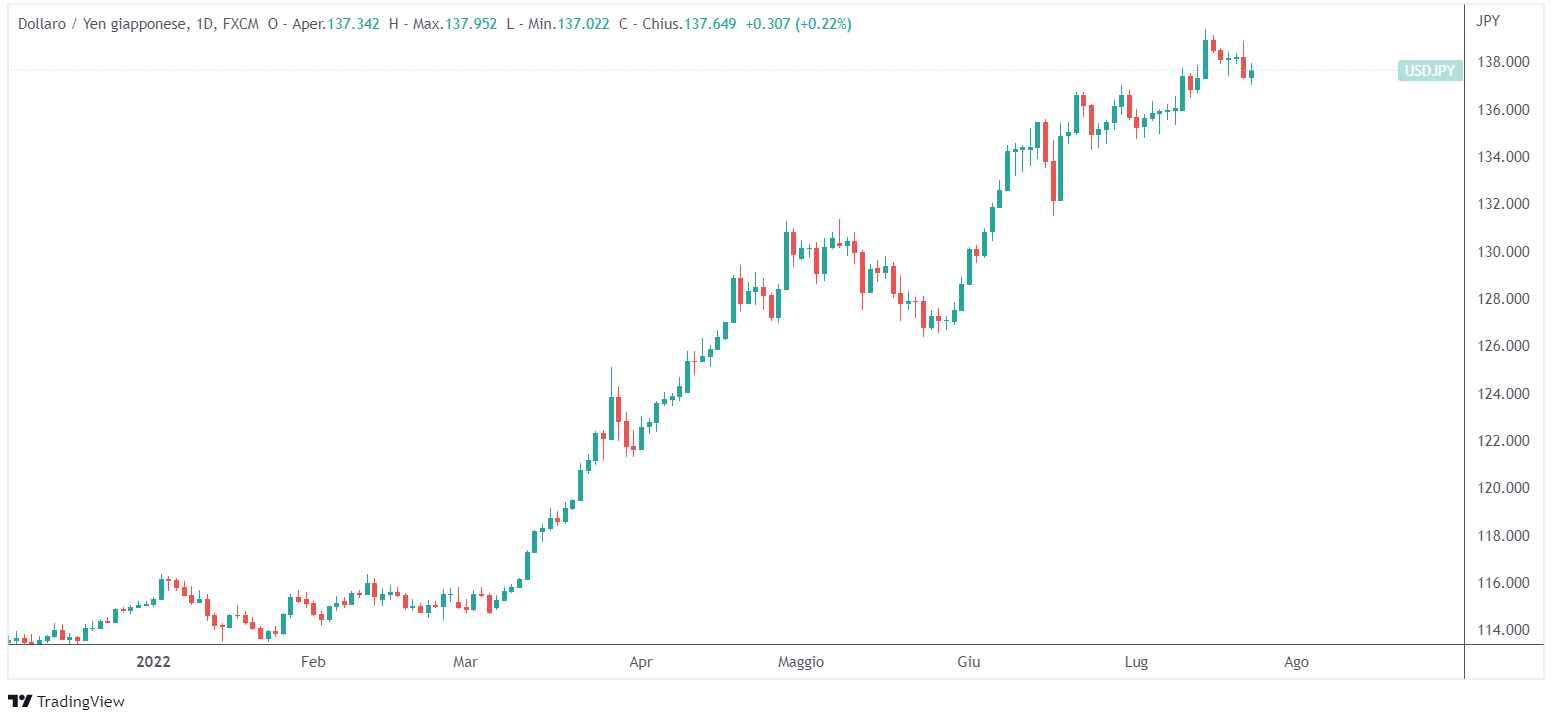Click the TradingView logo icon
Image resolution: width=1551 pixels, height=718 pixels.
pyautogui.click(x=19, y=701)
